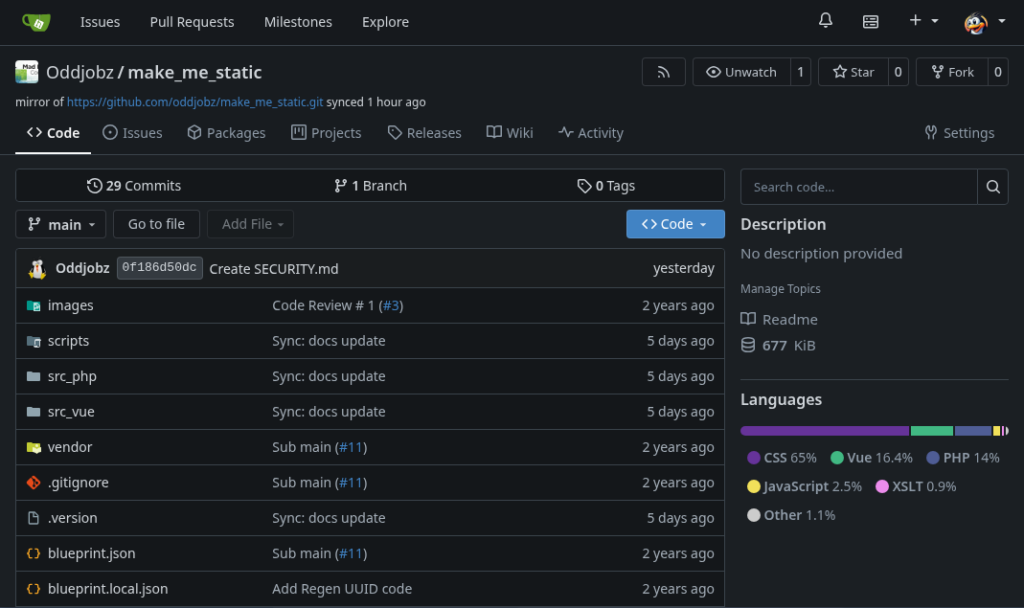Open the blue Code clone dropdown
This screenshot has height=608, width=1024.
(x=675, y=224)
